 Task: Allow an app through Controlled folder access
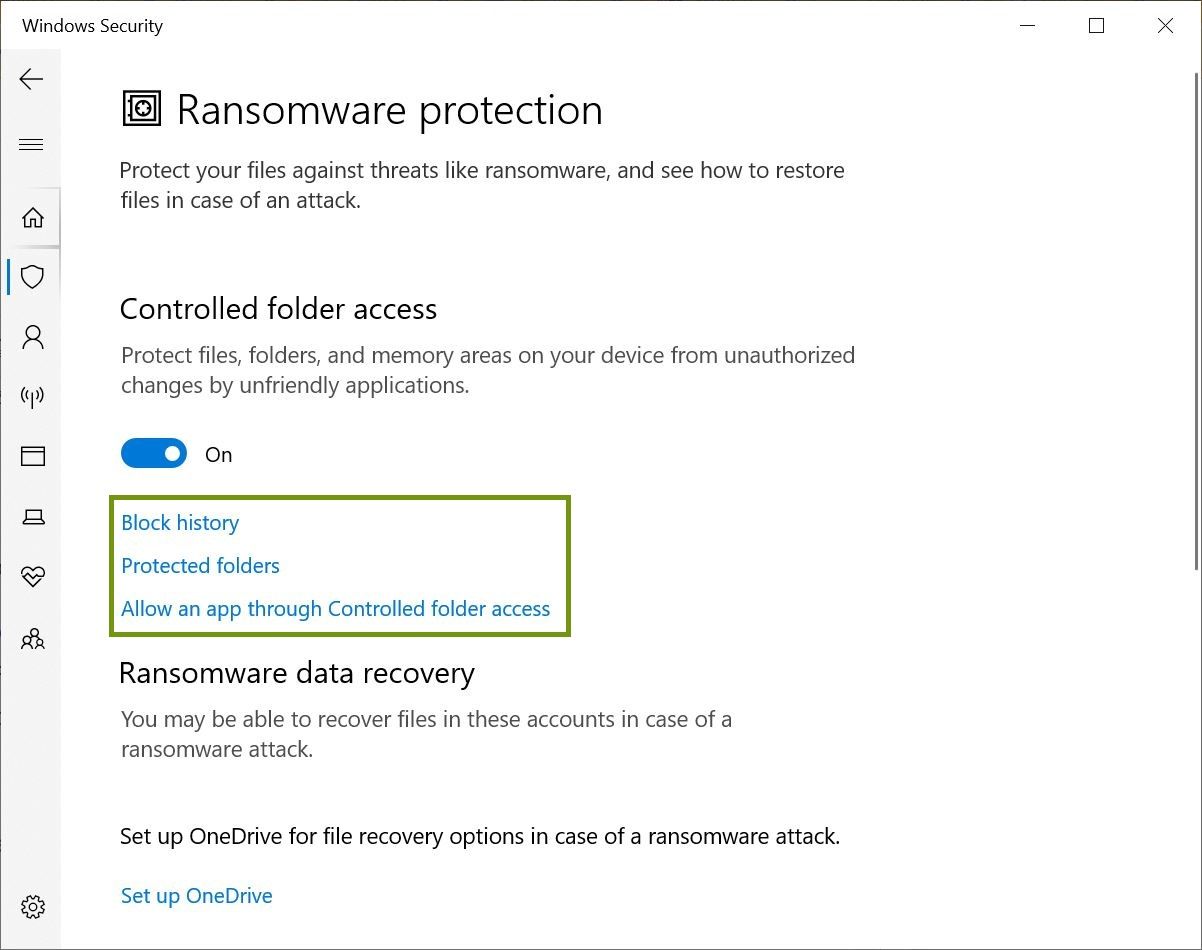click(335, 608)
